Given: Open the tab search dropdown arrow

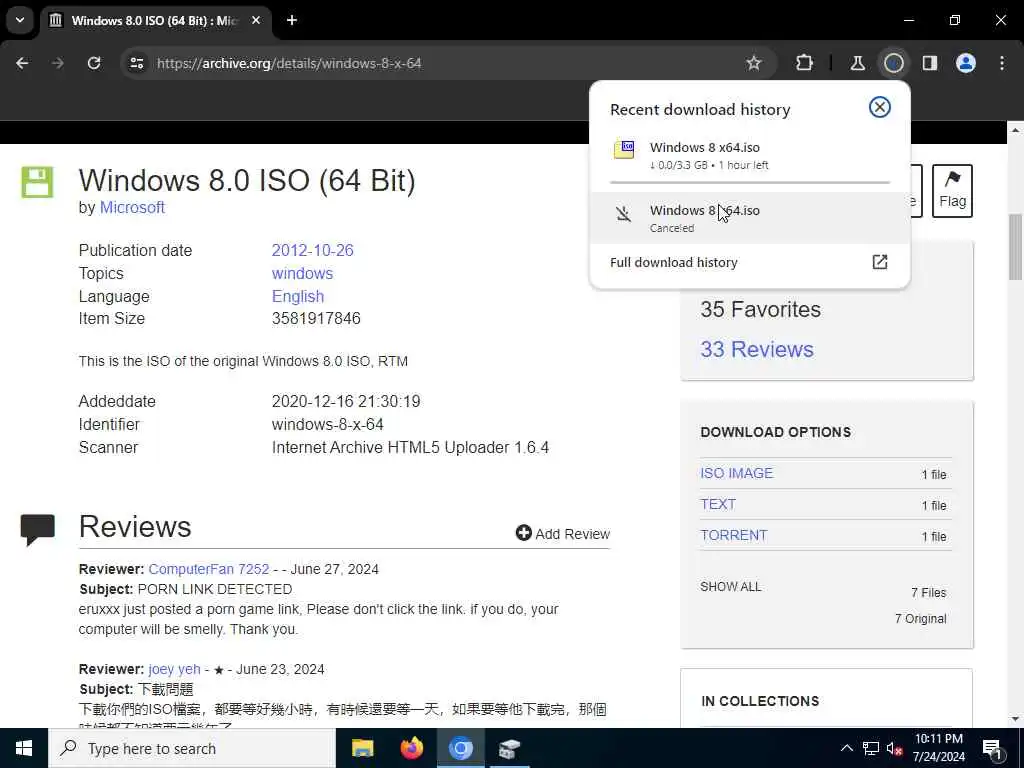Looking at the screenshot, I should 20,20.
